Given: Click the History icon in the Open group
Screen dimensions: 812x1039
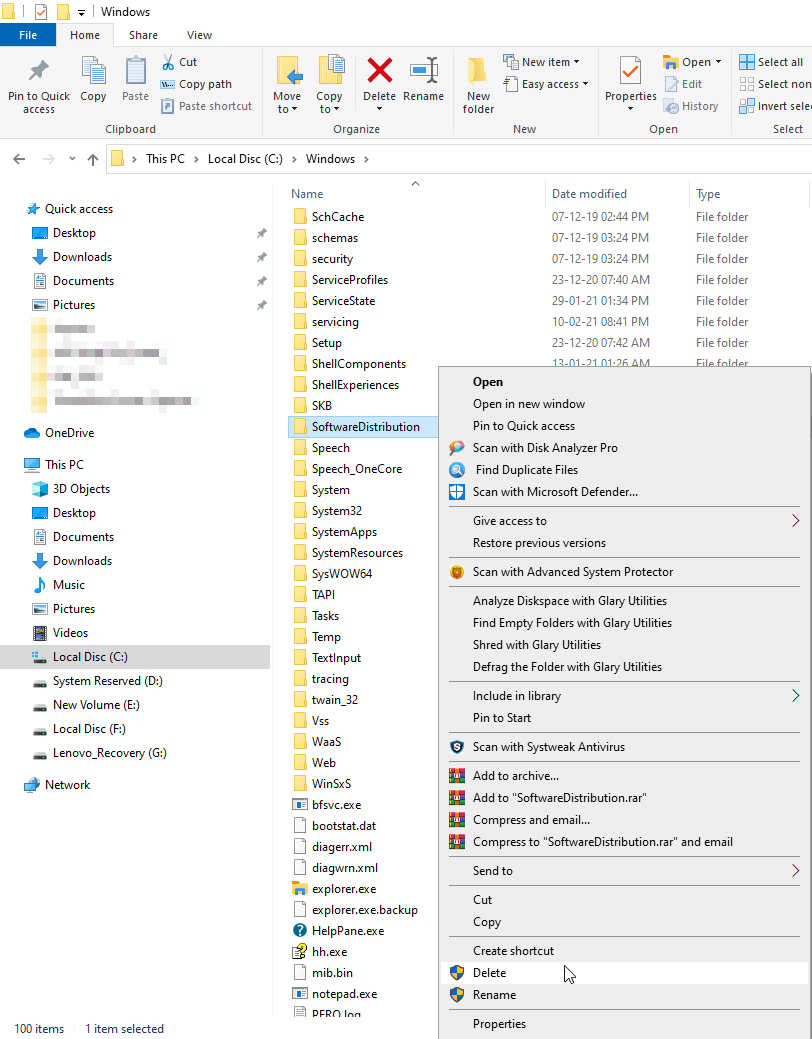Looking at the screenshot, I should [692, 106].
